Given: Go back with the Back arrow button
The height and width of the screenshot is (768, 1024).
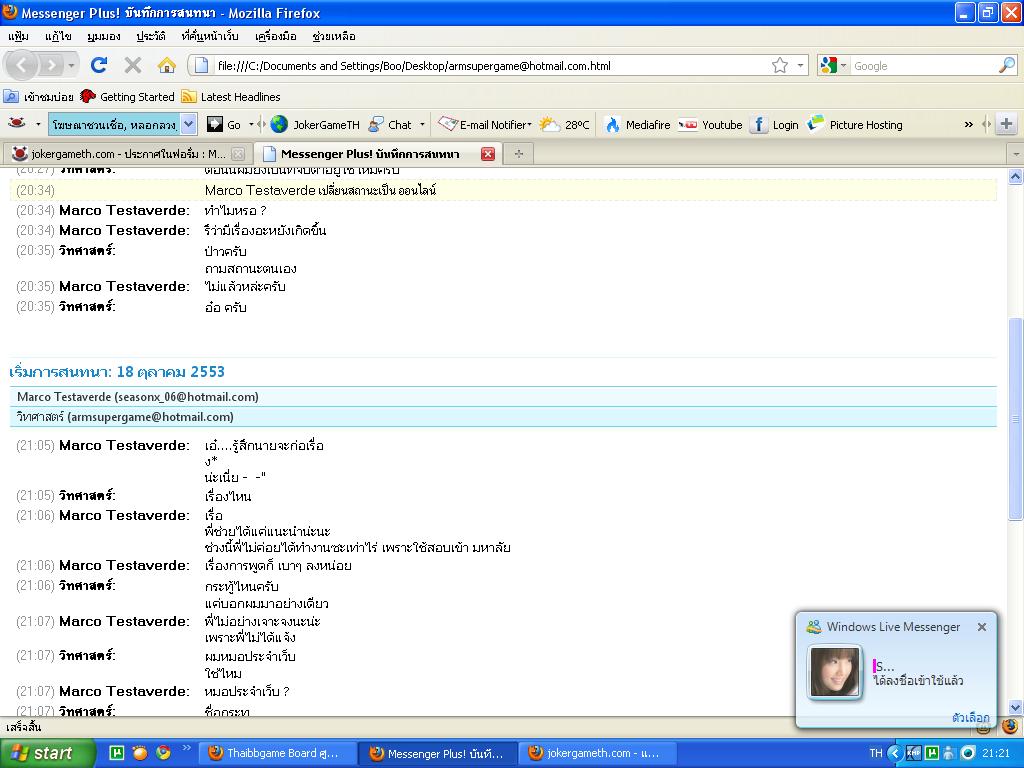Looking at the screenshot, I should (22, 65).
